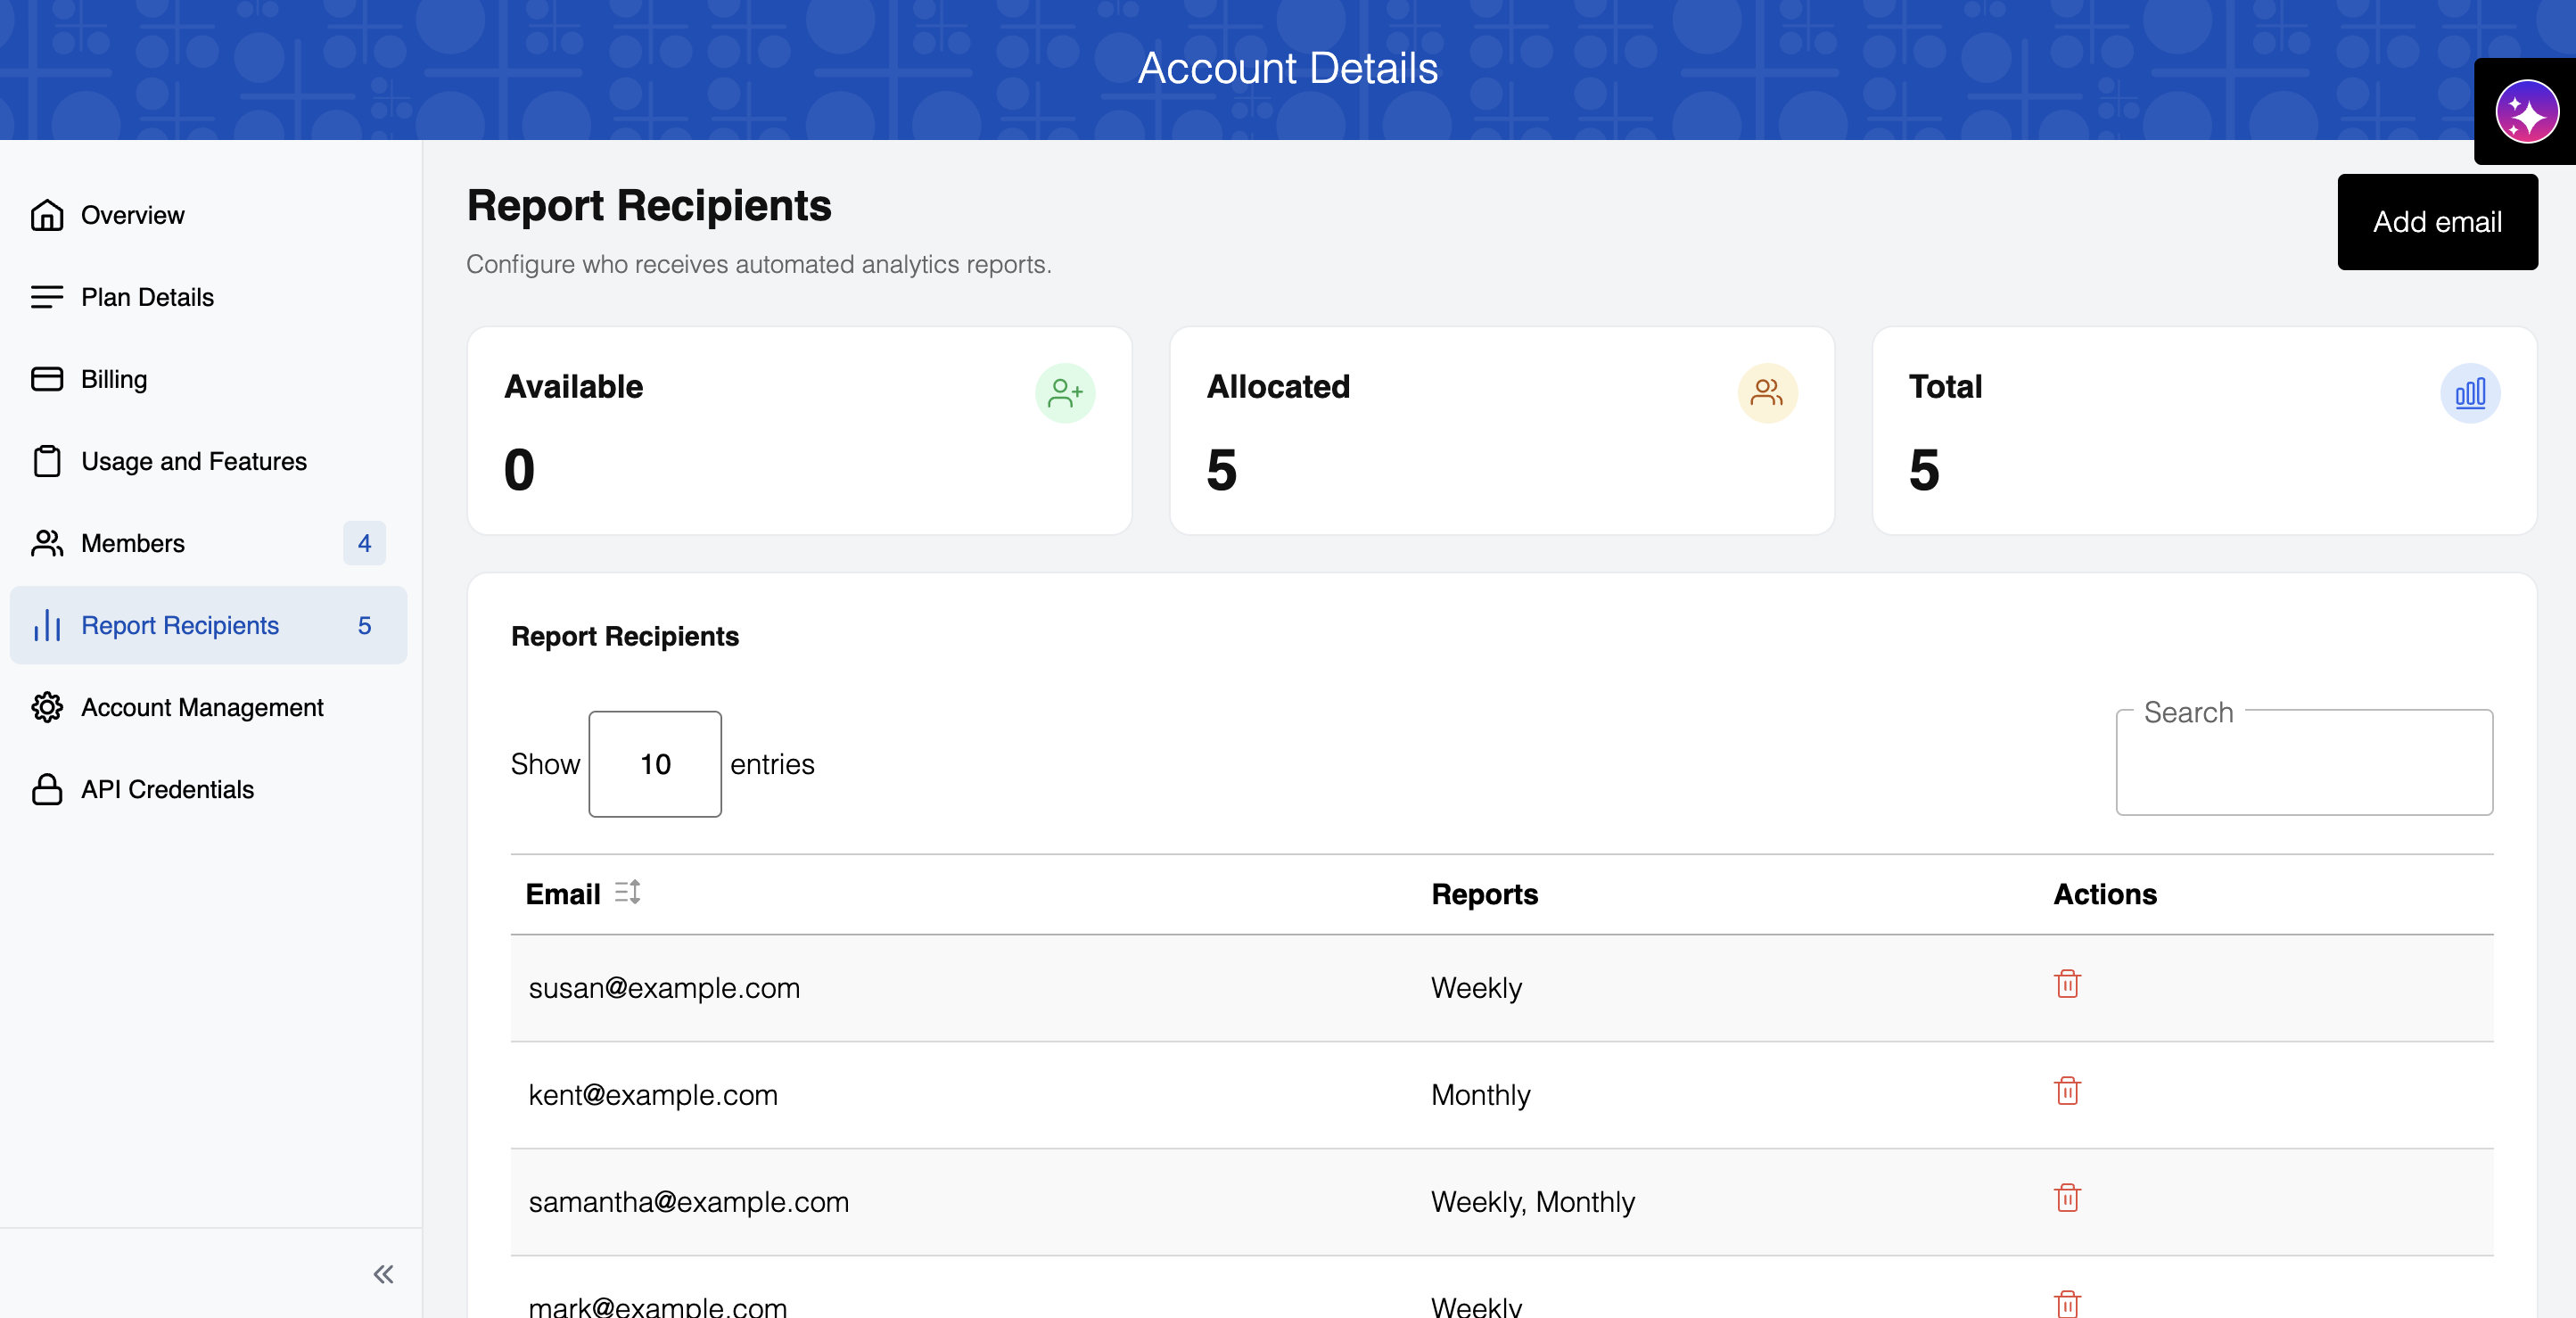Open the Overview page
Image resolution: width=2576 pixels, height=1318 pixels.
208,215
